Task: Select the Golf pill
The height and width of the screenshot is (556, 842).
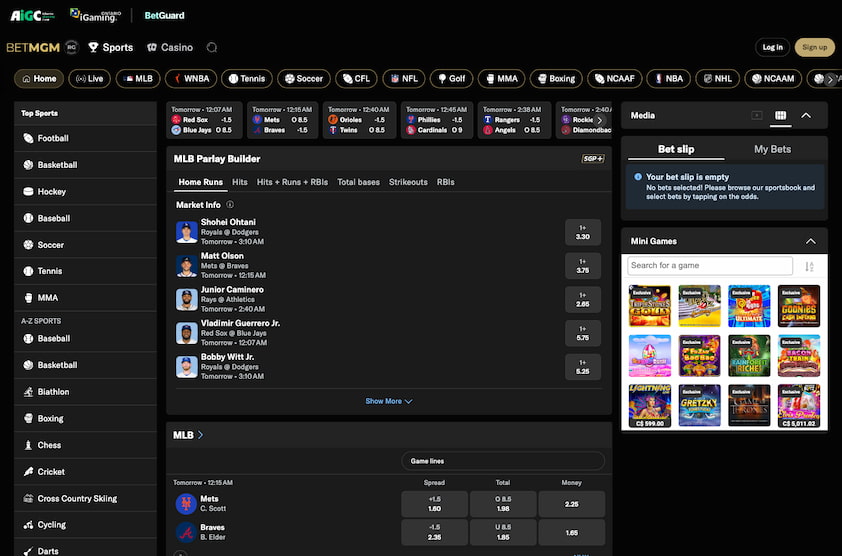Action: point(451,78)
